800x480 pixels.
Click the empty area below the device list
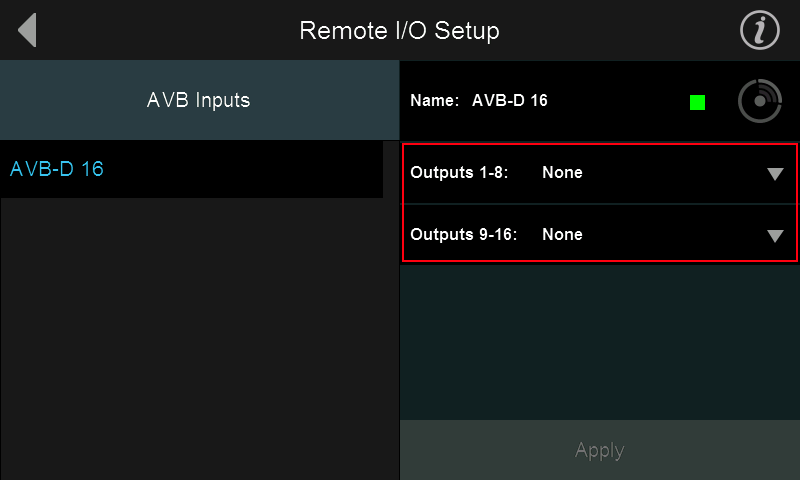click(199, 339)
